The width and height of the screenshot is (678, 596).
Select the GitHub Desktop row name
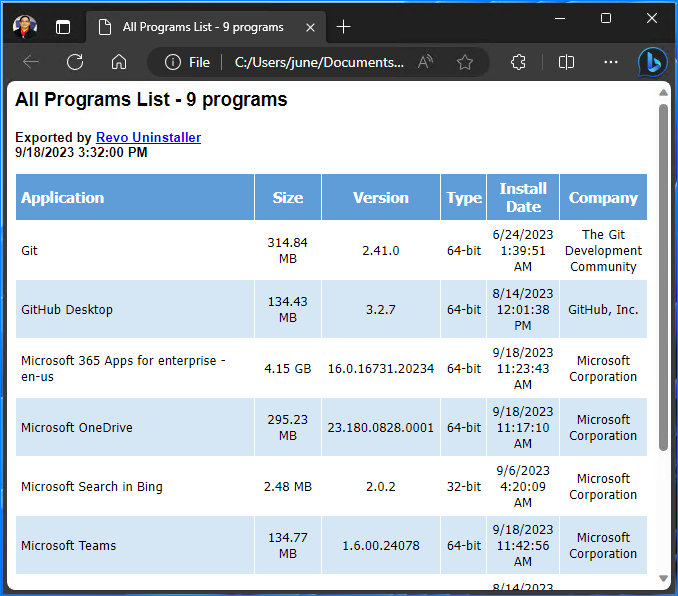tap(67, 310)
